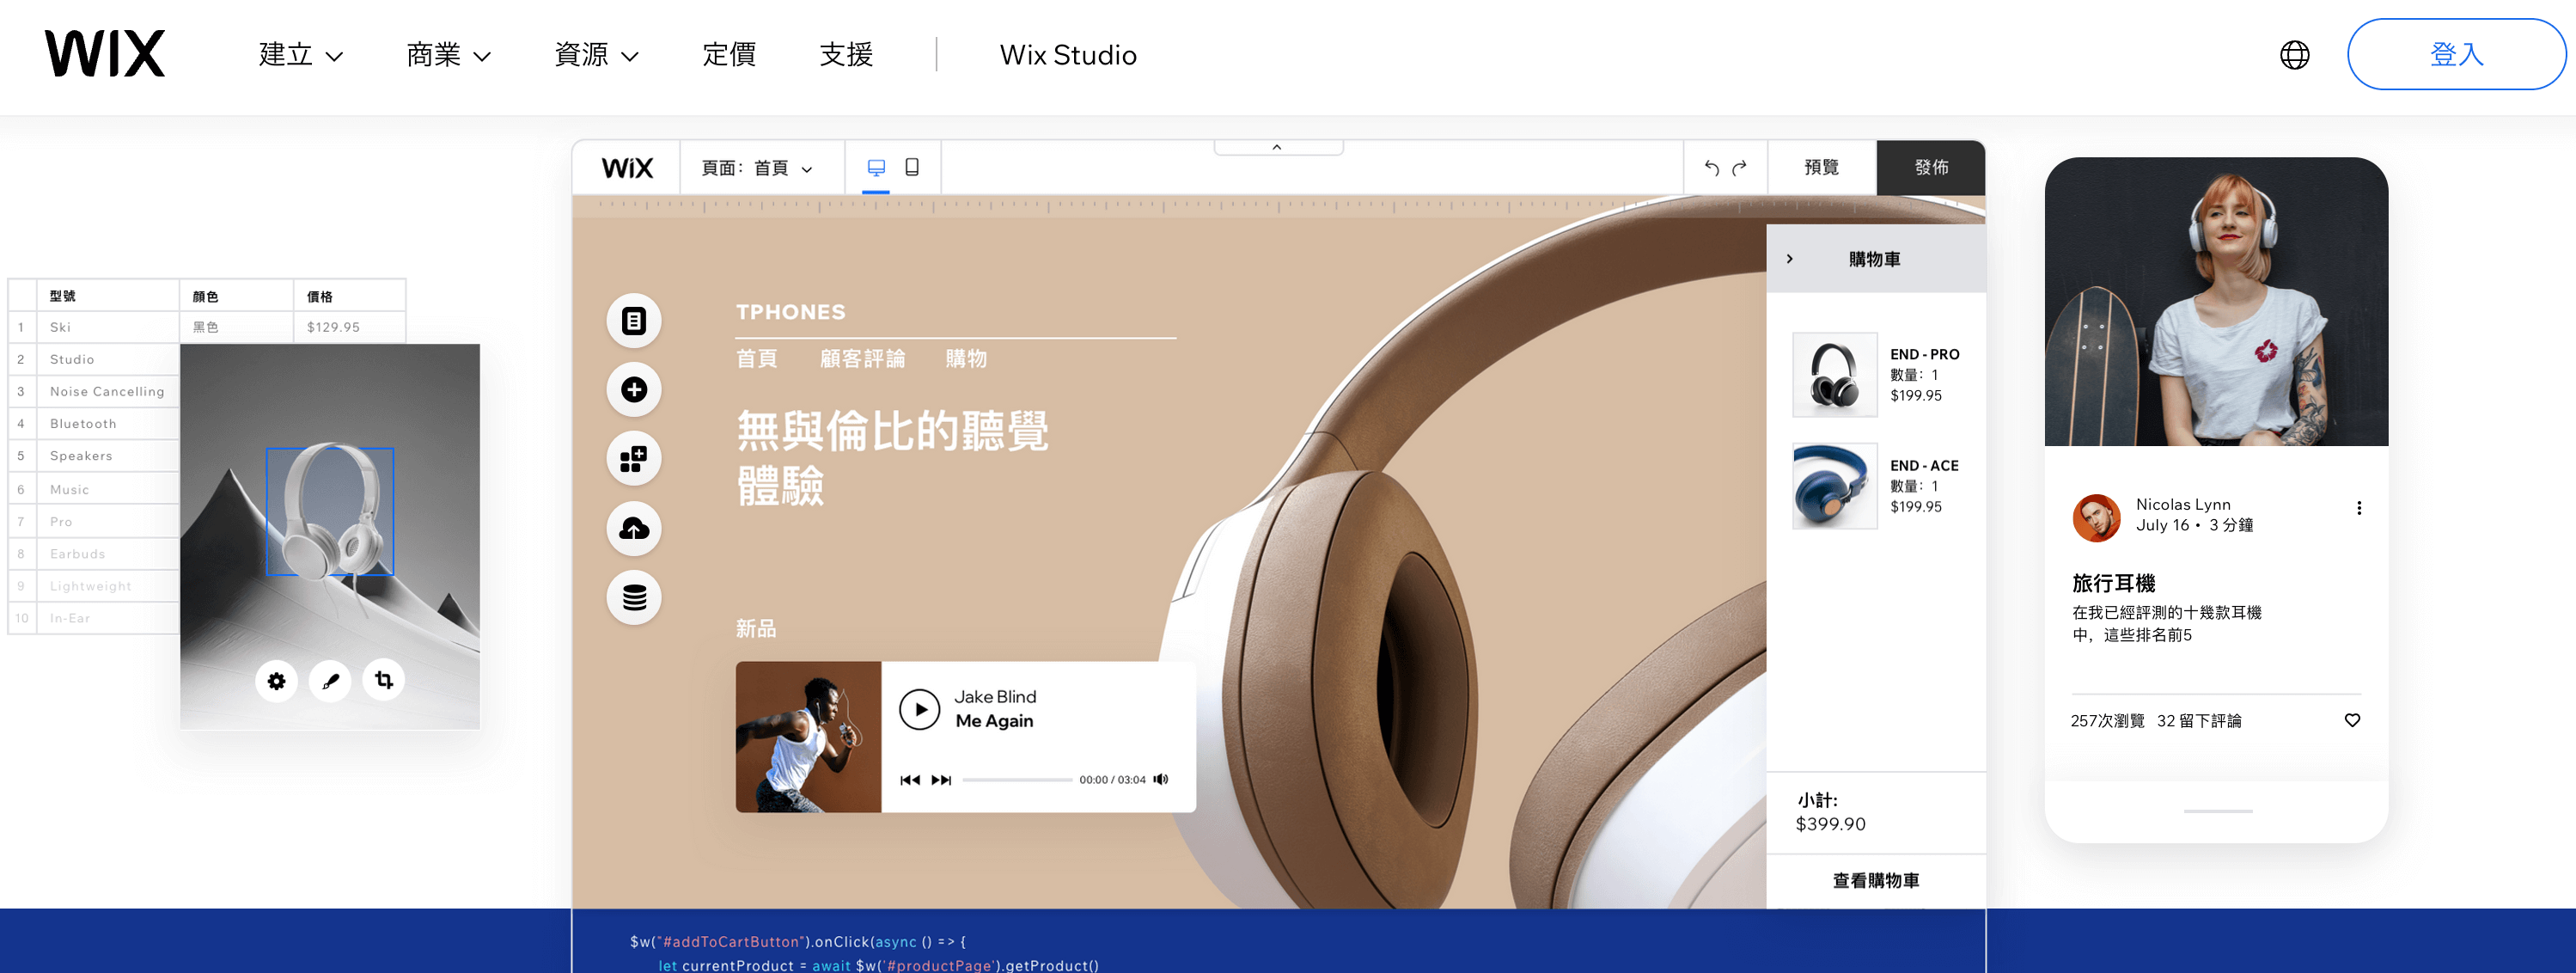Viewport: 2576px width, 973px height.
Task: Open the 頁面: 首頁 page dropdown
Action: click(x=757, y=168)
